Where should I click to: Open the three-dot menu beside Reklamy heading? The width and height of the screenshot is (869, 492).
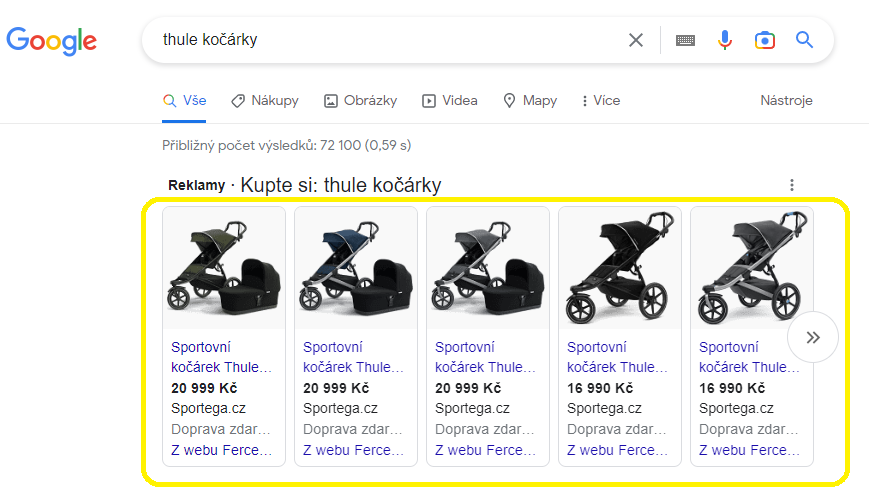point(792,185)
